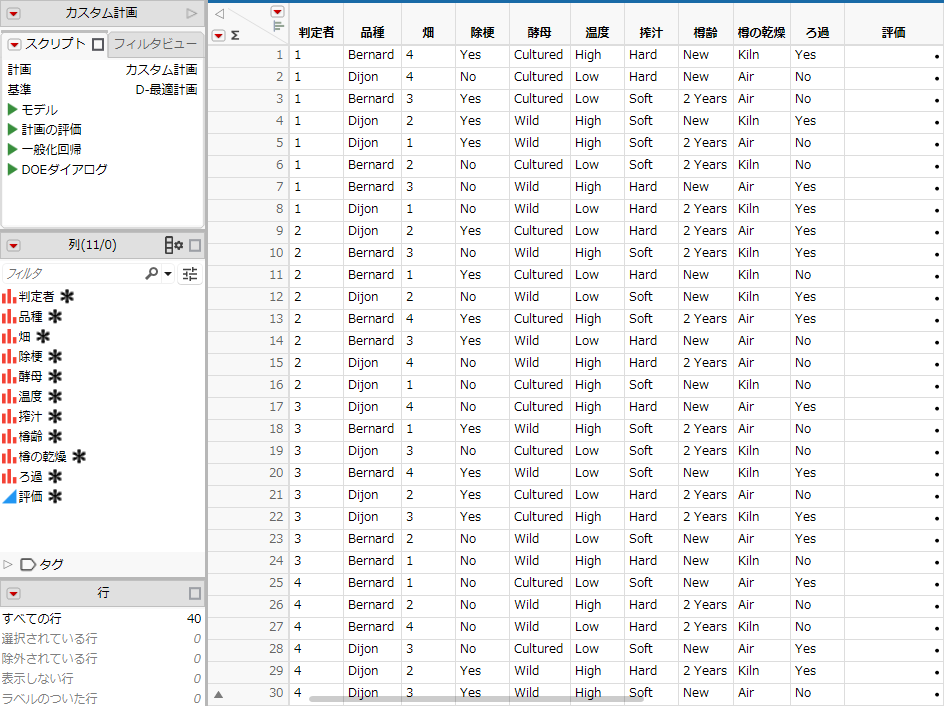Select the 判定者 column in the list
Screen dimensions: 944x706
pyautogui.click(x=36, y=297)
